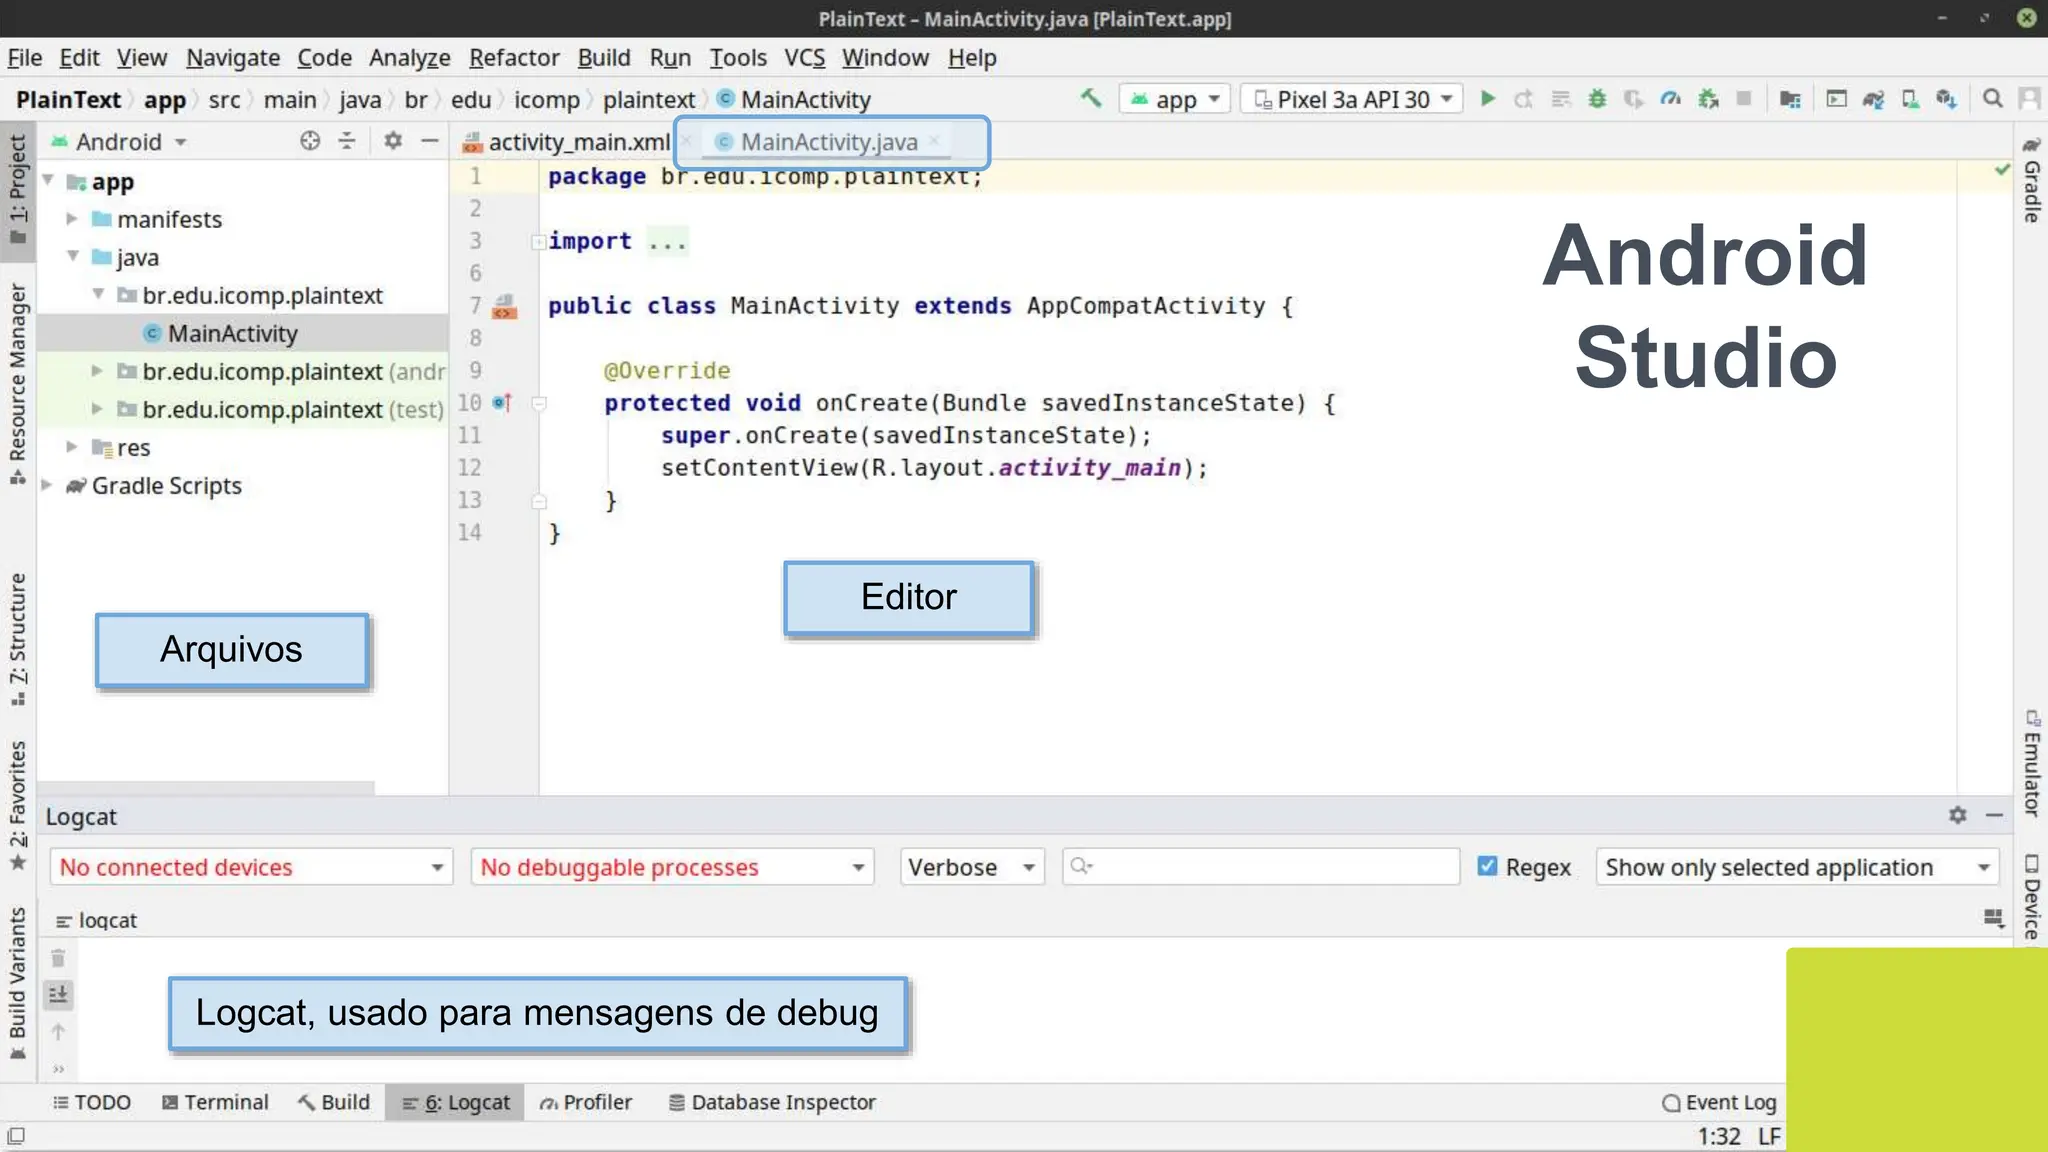Click the logcat layout icon at right edge
This screenshot has width=2048, height=1152.
(1994, 918)
